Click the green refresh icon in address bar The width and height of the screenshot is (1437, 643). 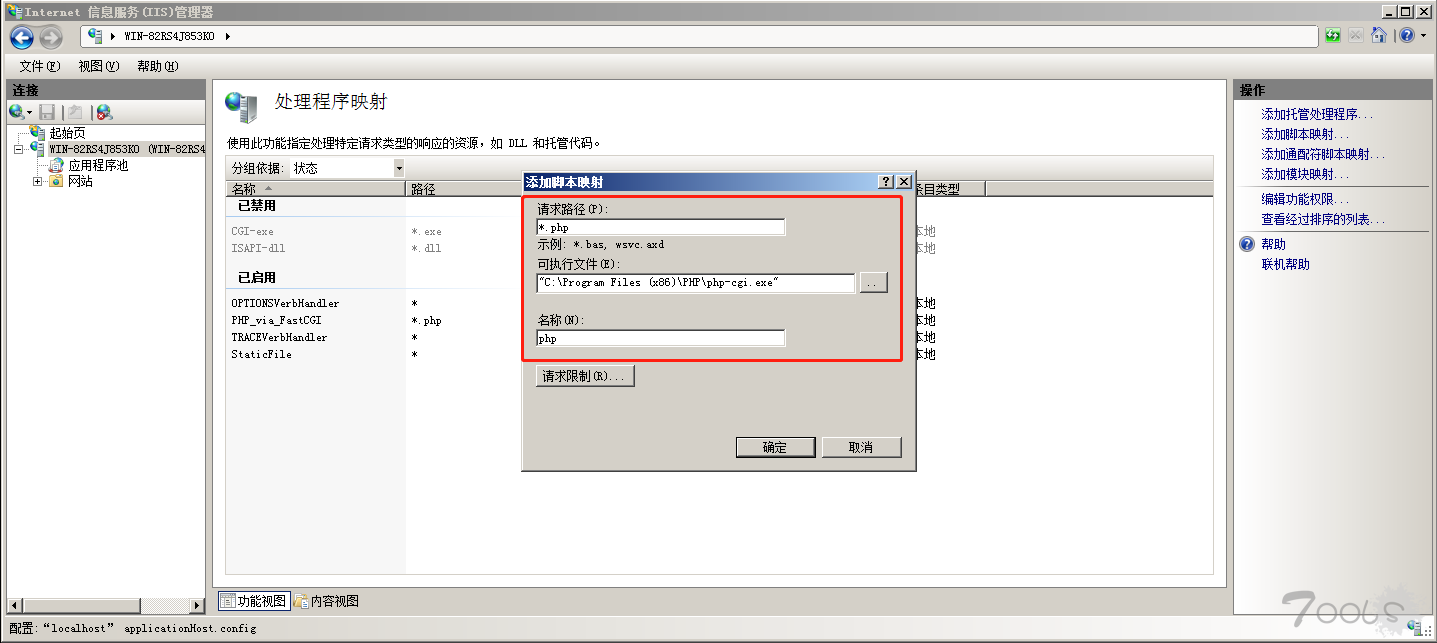click(1333, 36)
